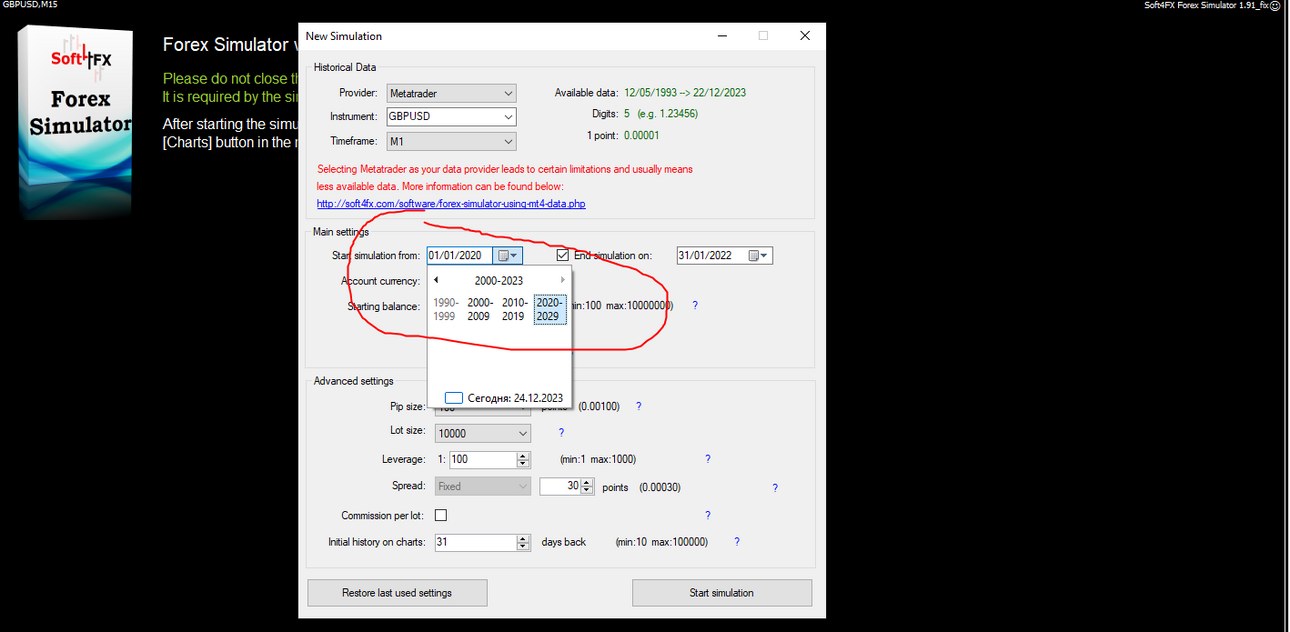Increase the Leverage value with up stepper
Screen dimensions: 1290x632
[x=523, y=456]
